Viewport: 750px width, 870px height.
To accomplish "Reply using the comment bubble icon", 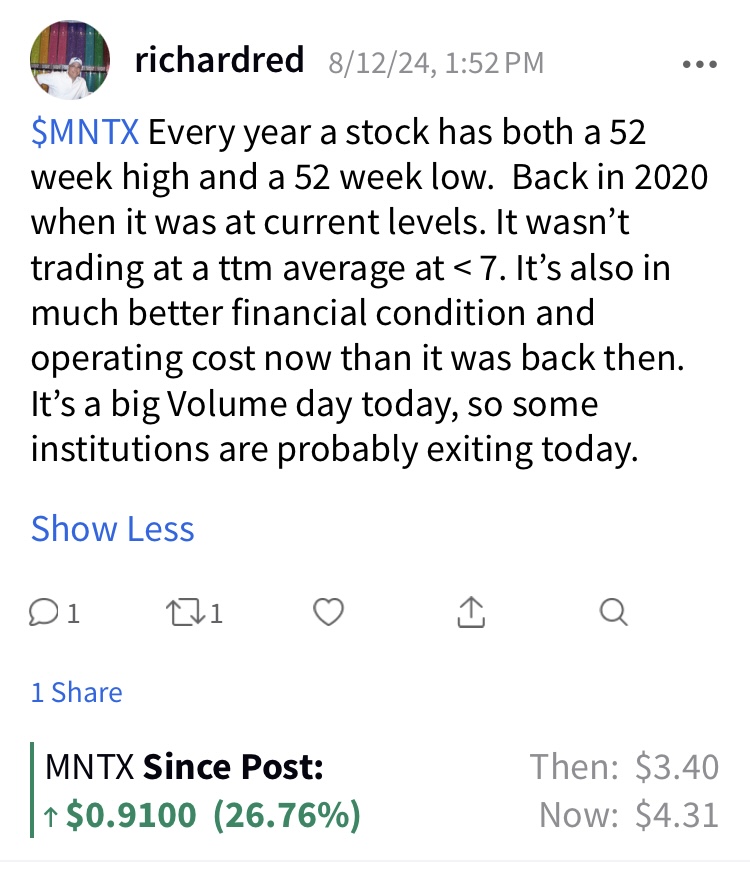I will tap(44, 612).
